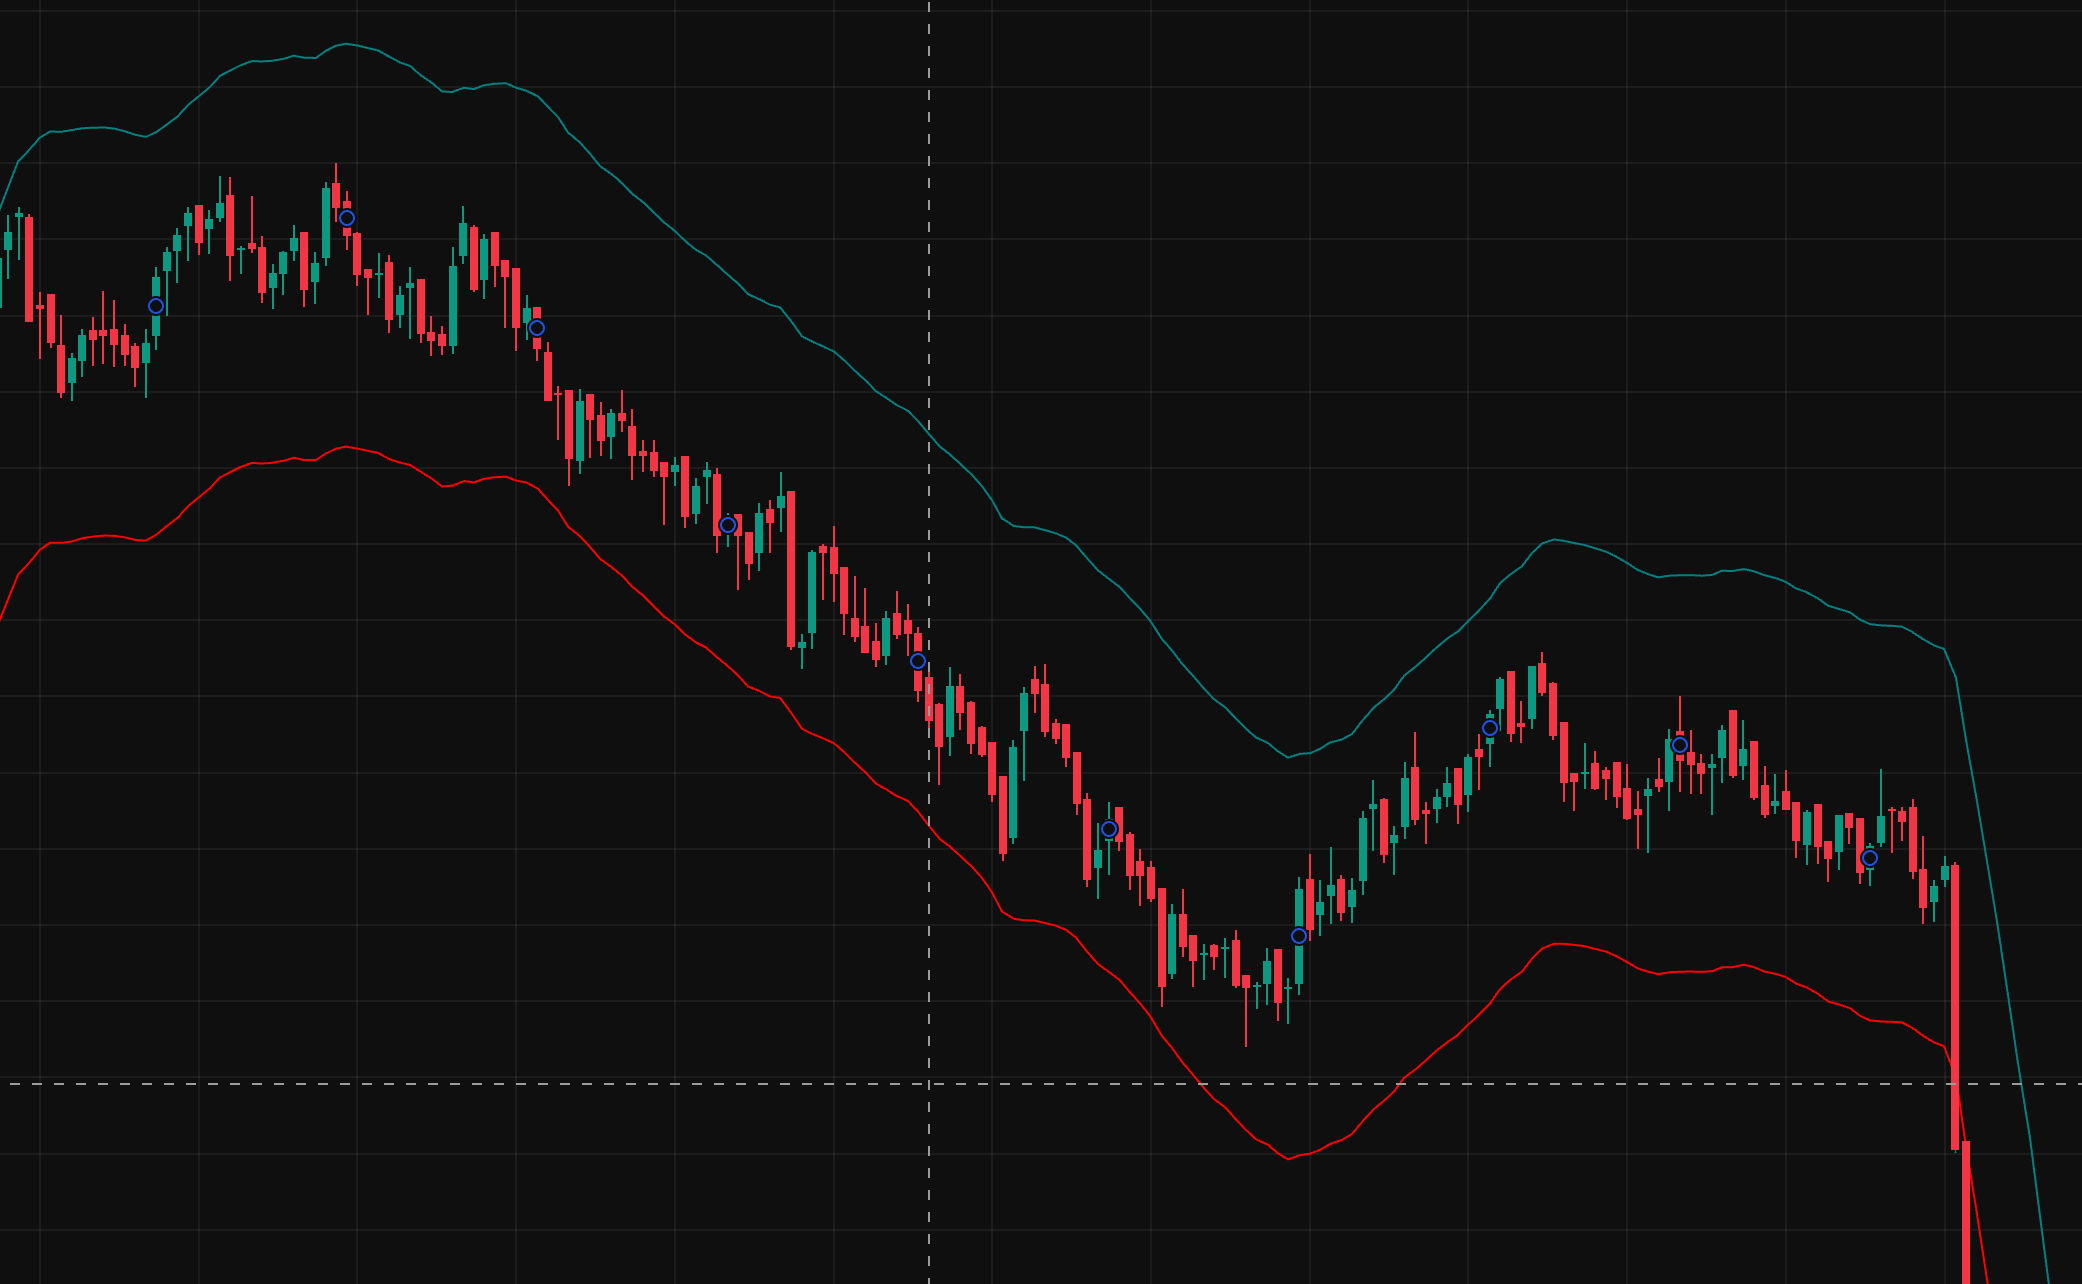The width and height of the screenshot is (2082, 1284).
Task: Pick the ninth blue circle marker from left
Action: (1680, 745)
